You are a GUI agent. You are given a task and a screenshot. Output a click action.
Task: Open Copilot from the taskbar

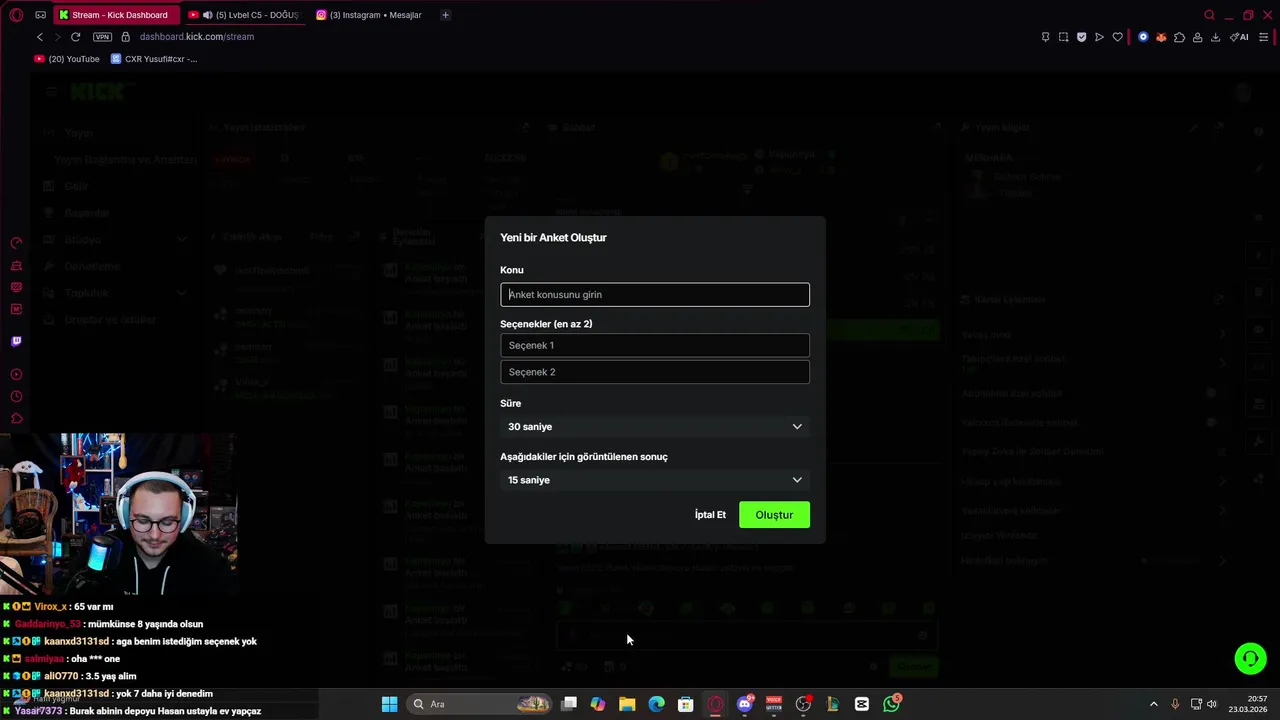[x=598, y=704]
